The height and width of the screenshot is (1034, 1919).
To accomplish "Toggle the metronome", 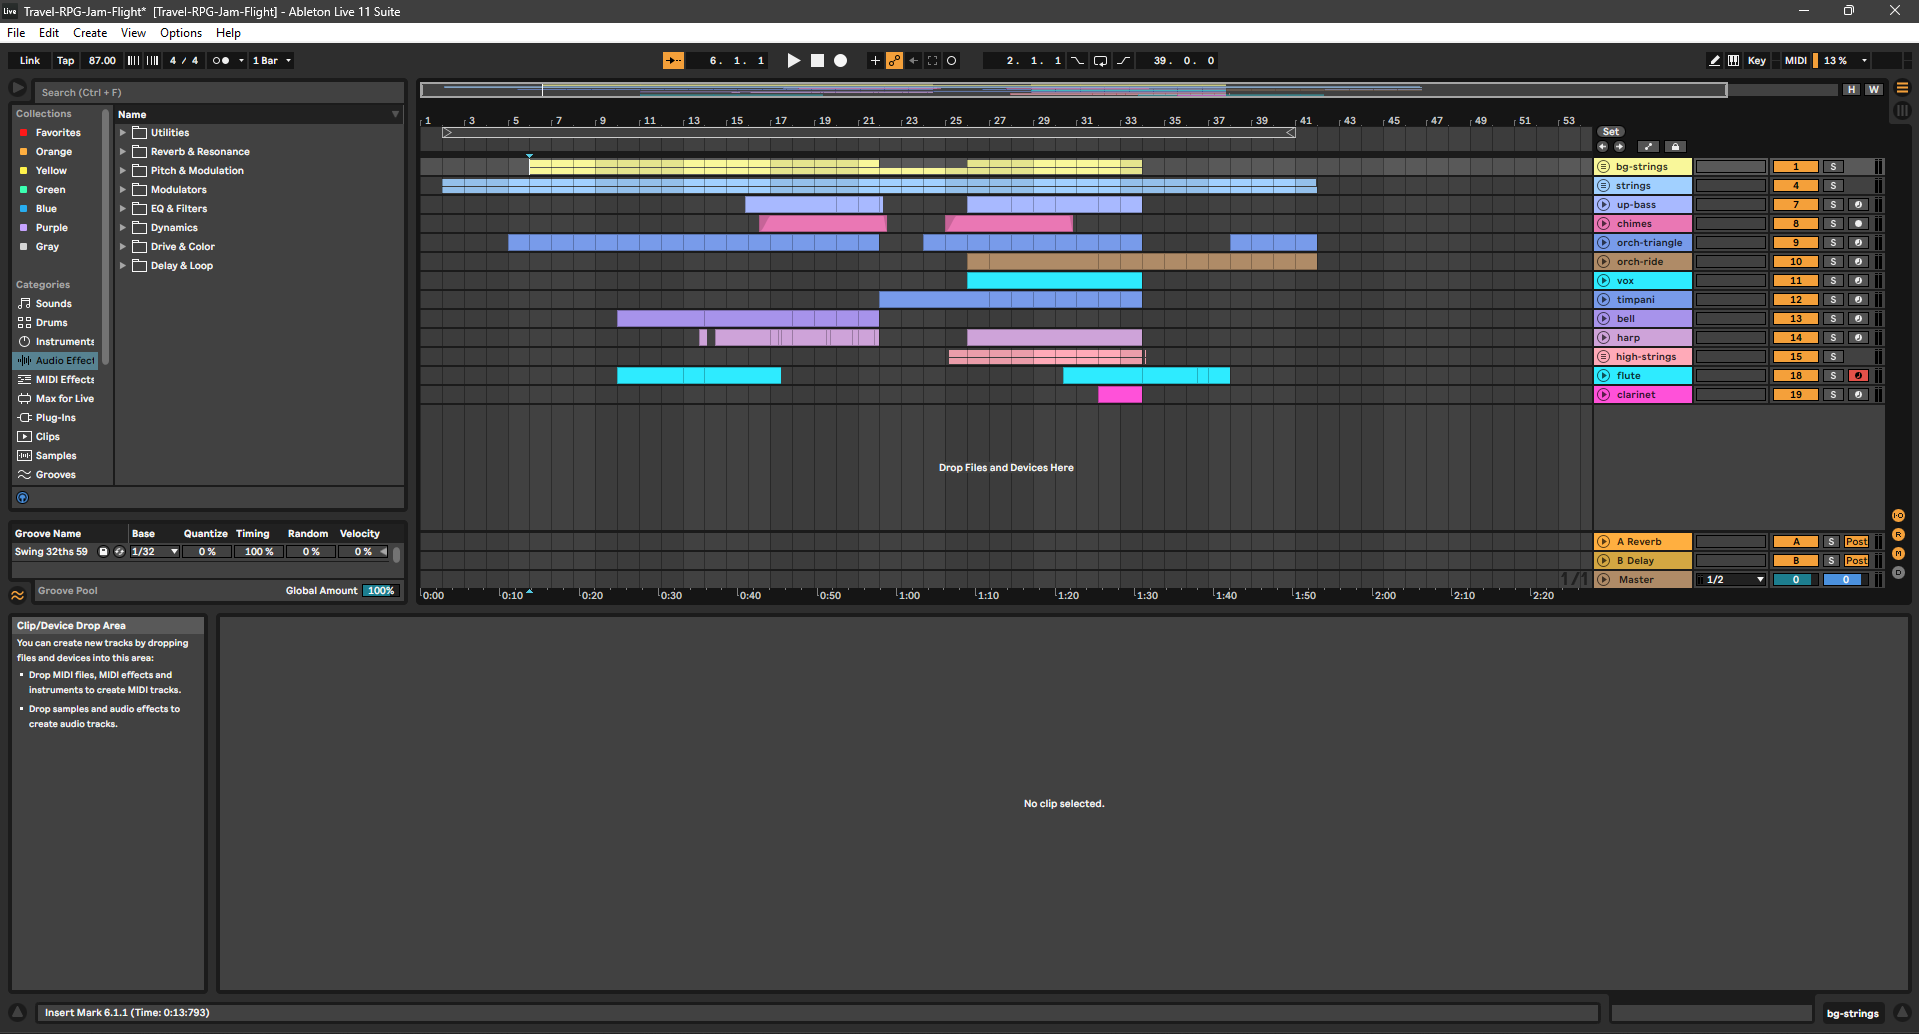I will (x=221, y=61).
